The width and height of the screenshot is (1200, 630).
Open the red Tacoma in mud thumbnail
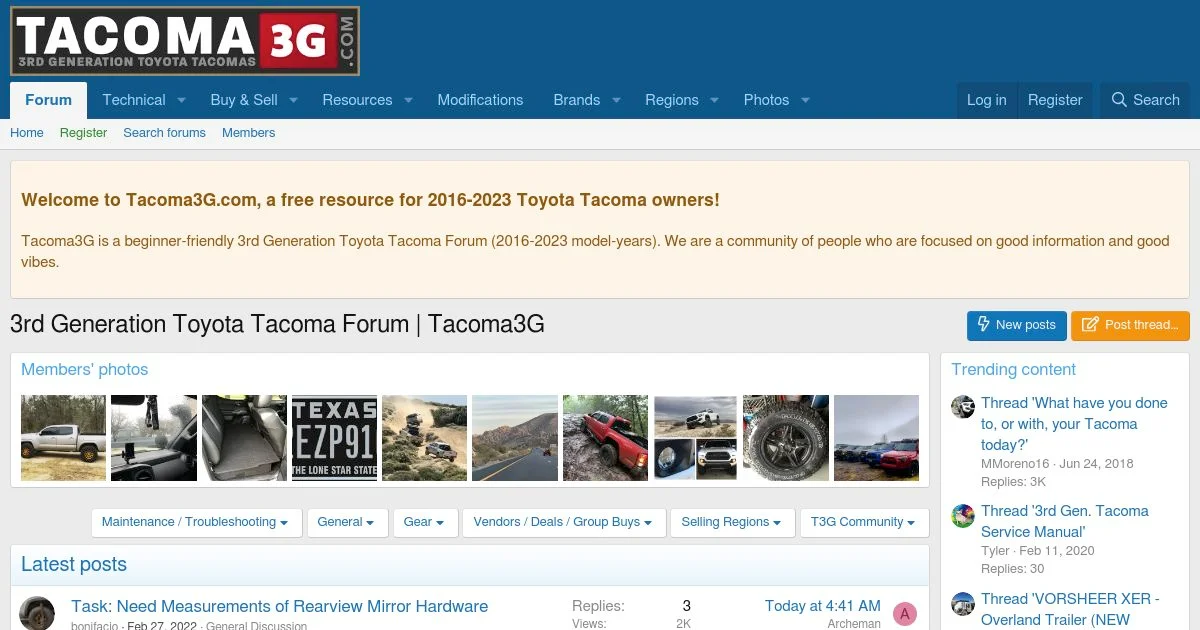(605, 438)
